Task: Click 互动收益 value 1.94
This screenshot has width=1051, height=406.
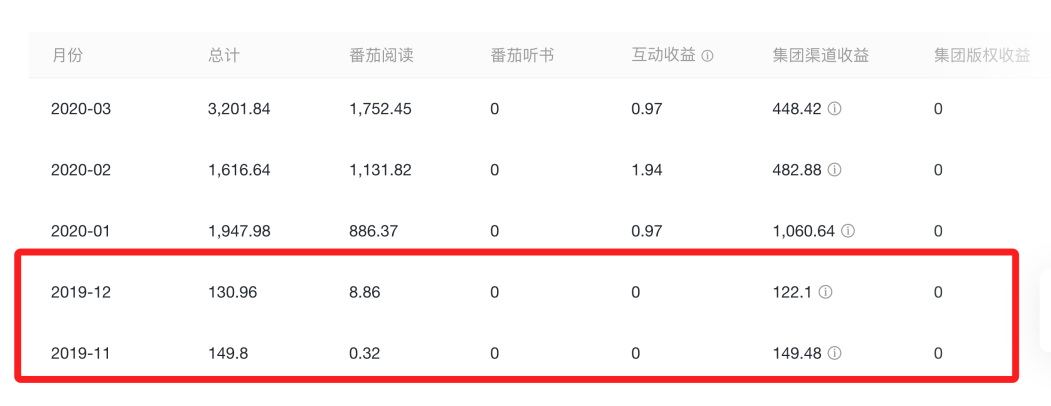Action: tap(647, 170)
